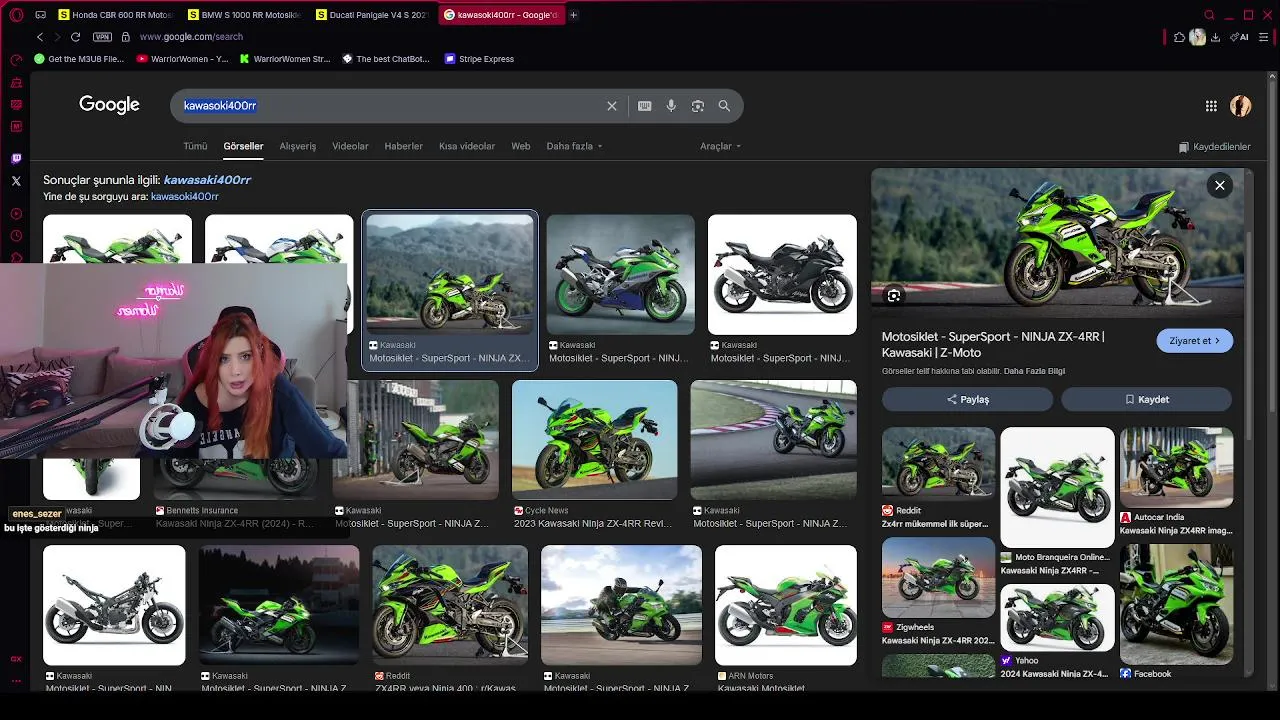Click the Kaydet save button

pos(1146,399)
